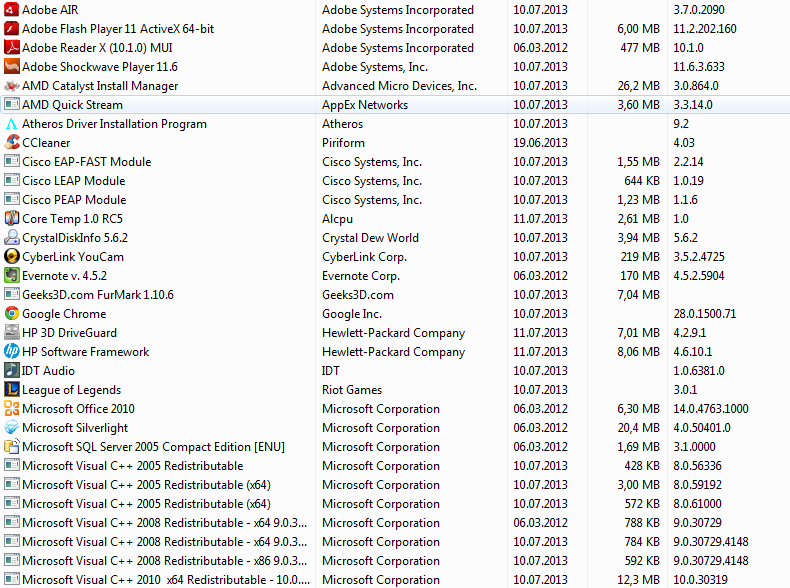Click the version number 3.7.0.2090
This screenshot has width=790, height=588.
[x=699, y=10]
